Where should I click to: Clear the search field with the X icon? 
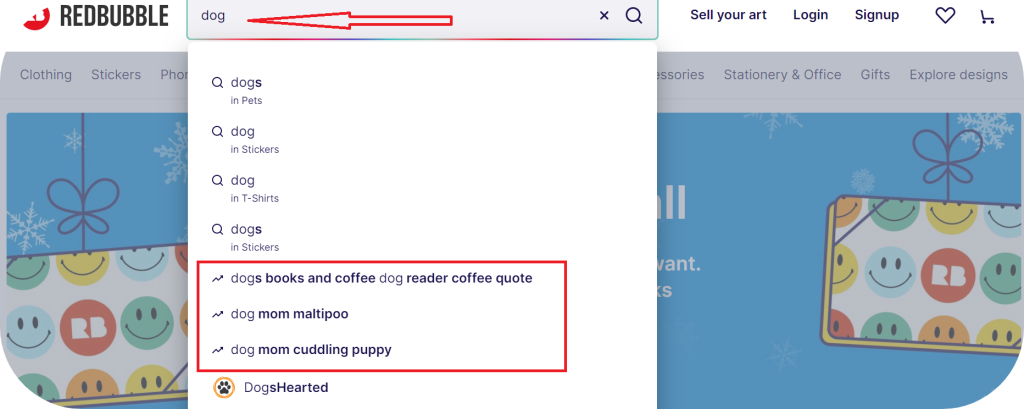tap(604, 16)
